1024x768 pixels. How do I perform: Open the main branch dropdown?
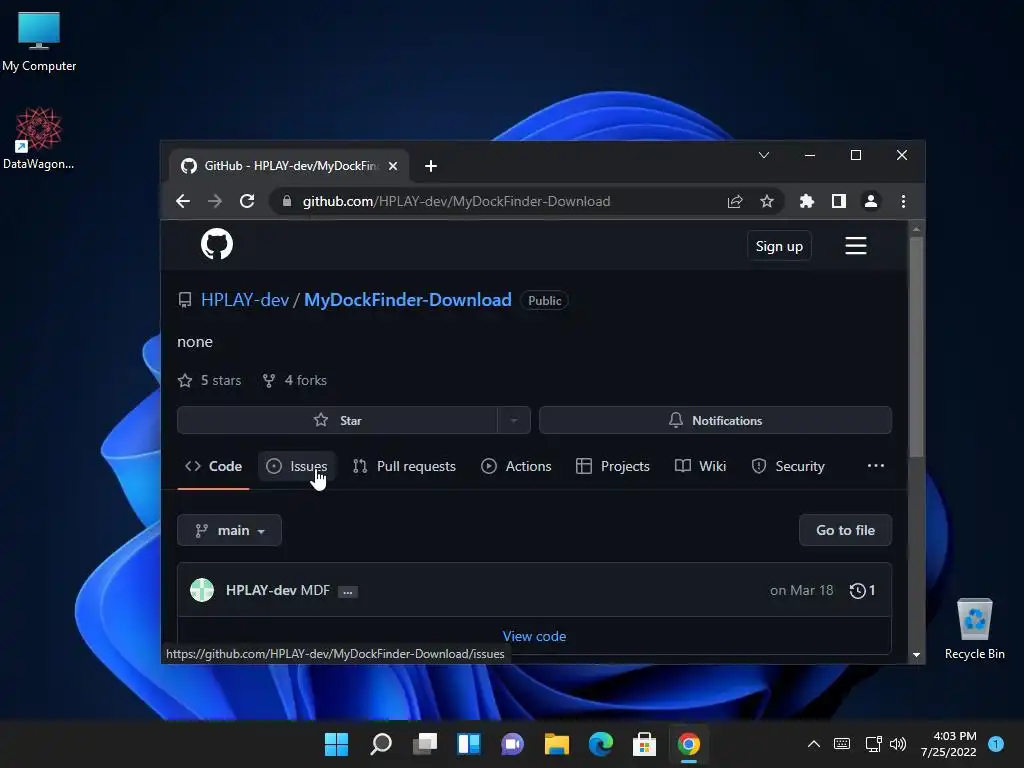229,530
